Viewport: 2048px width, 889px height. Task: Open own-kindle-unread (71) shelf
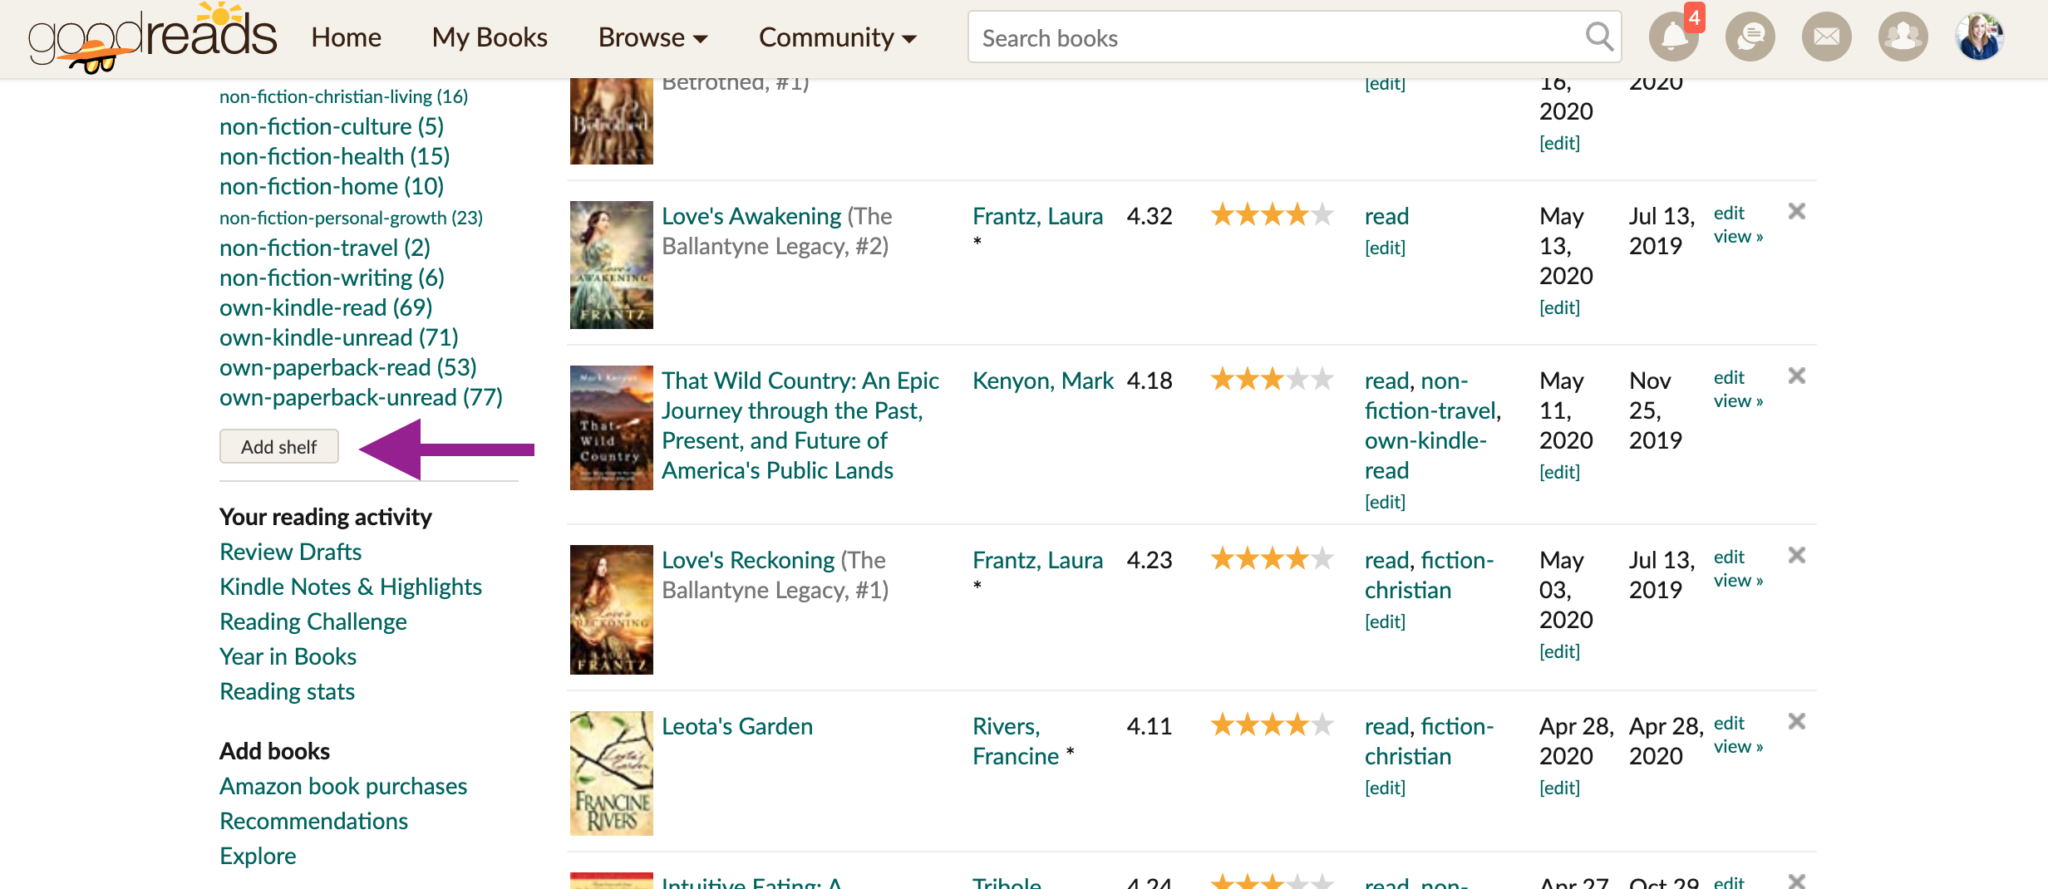pos(339,338)
